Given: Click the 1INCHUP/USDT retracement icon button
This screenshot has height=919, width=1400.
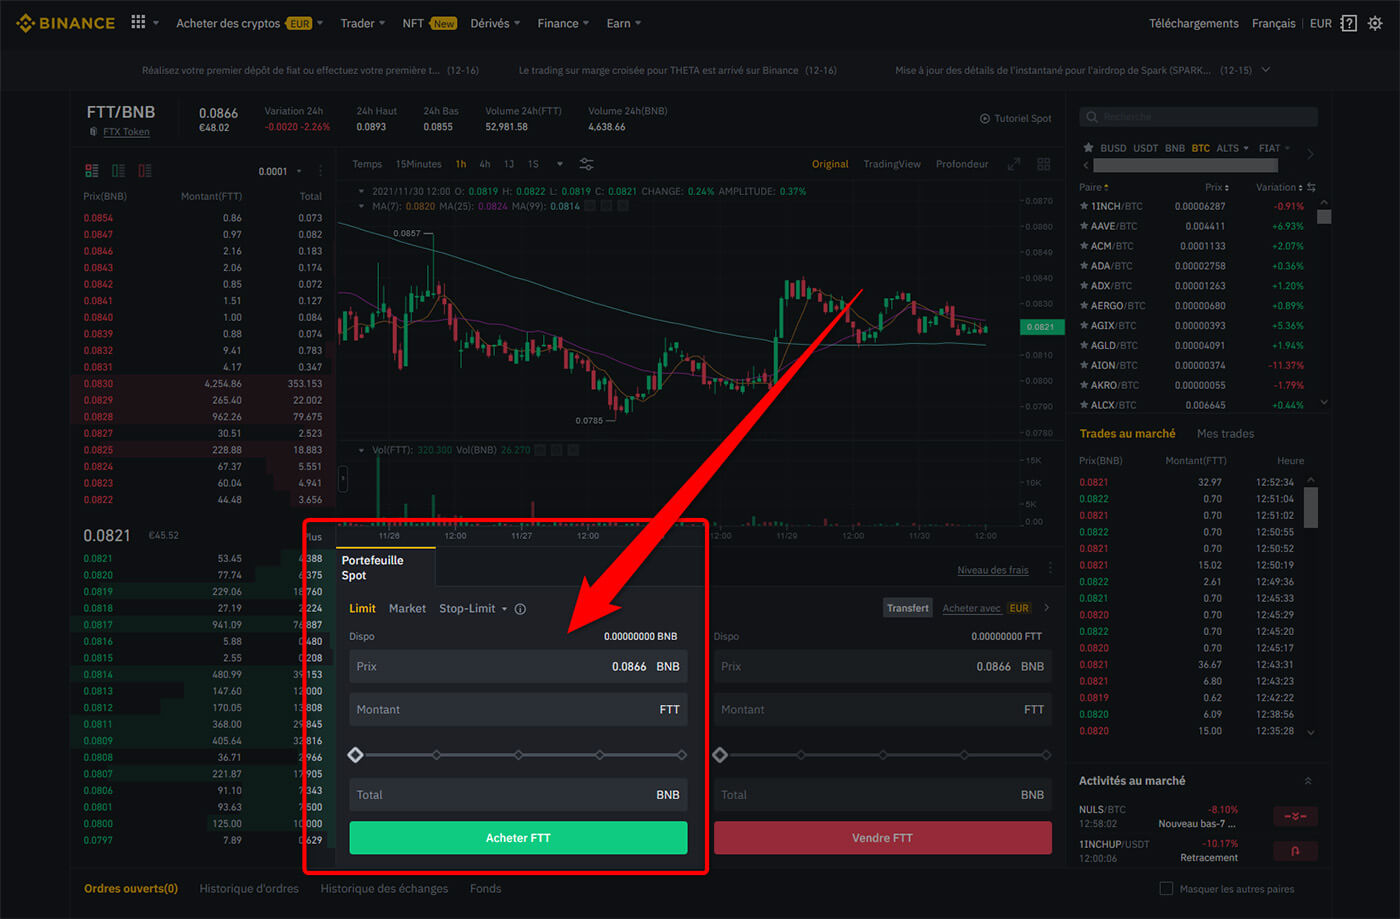Looking at the screenshot, I should [1295, 851].
